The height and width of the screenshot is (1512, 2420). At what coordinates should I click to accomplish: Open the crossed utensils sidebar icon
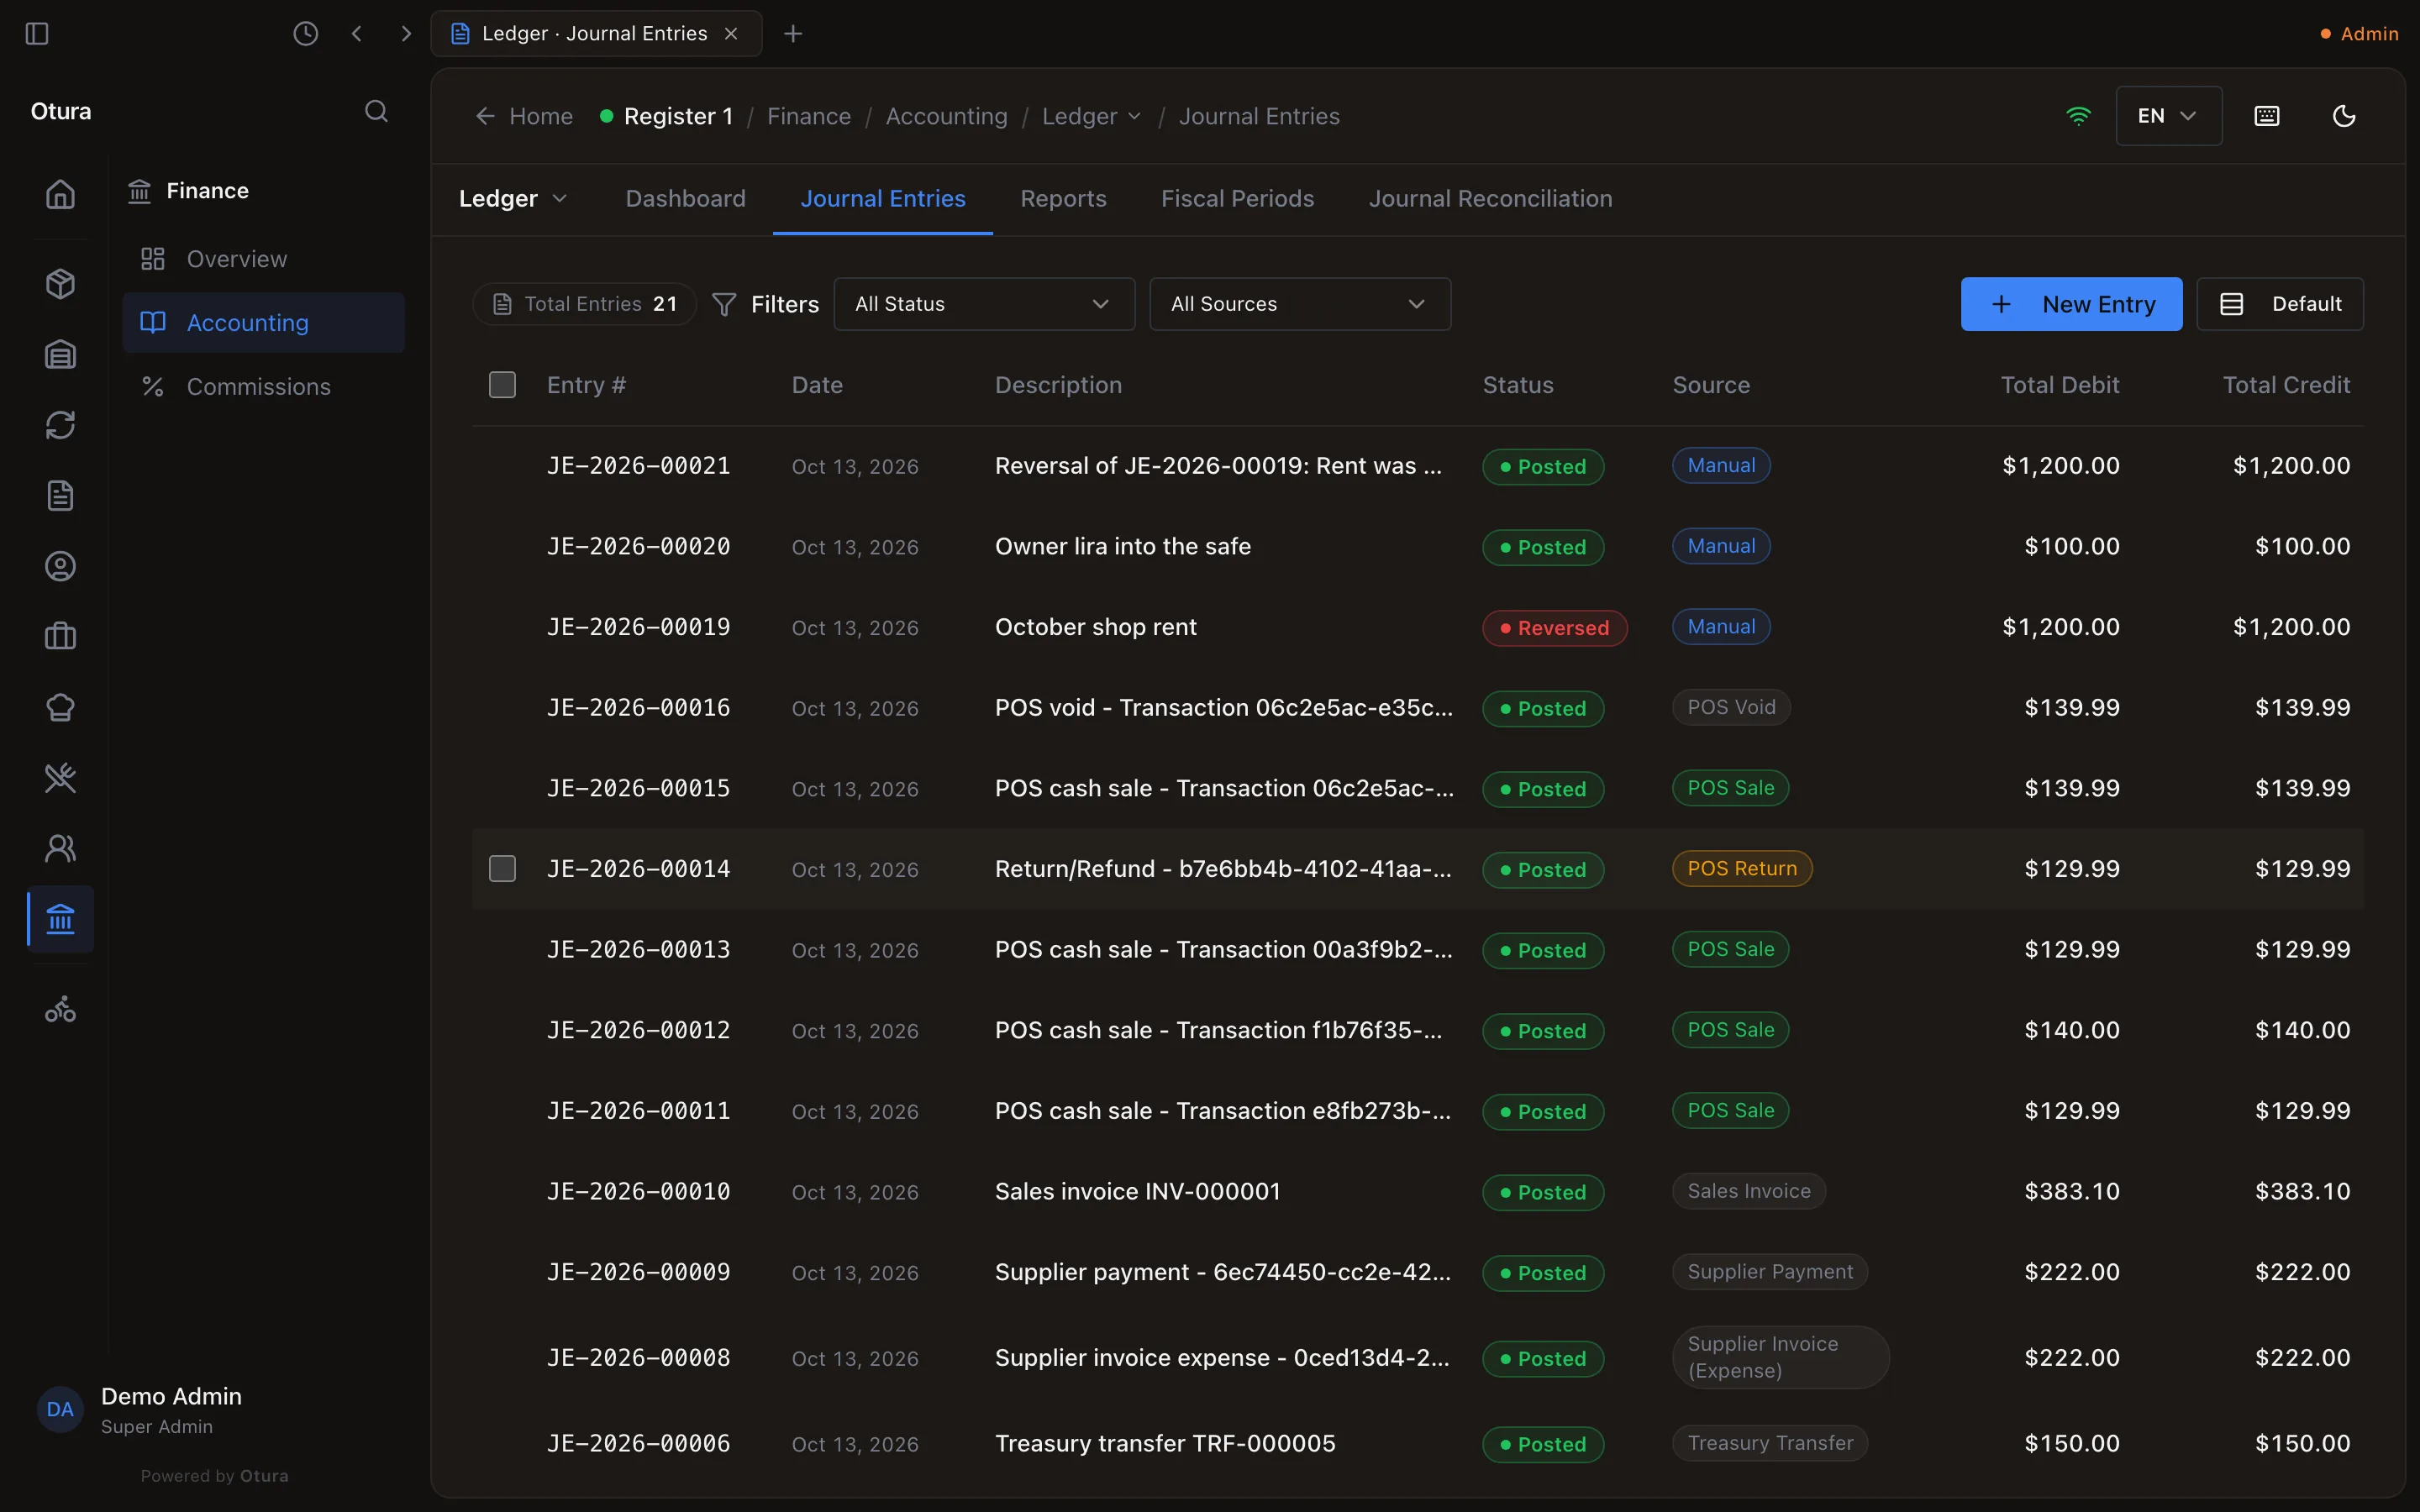(x=60, y=778)
